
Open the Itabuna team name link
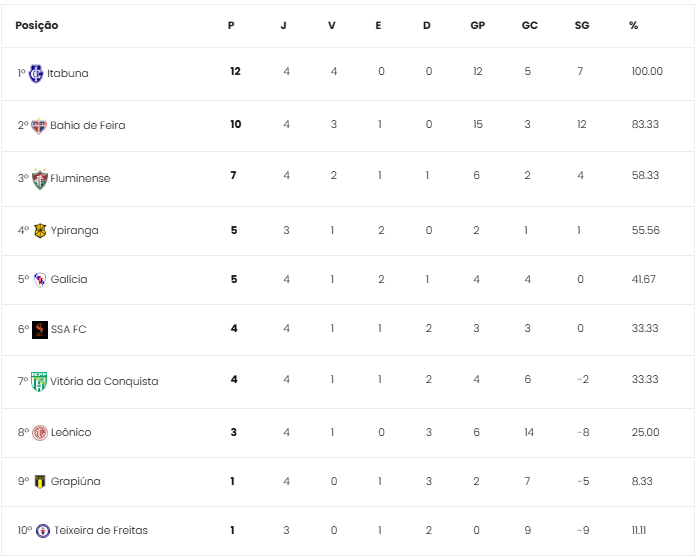coord(68,73)
